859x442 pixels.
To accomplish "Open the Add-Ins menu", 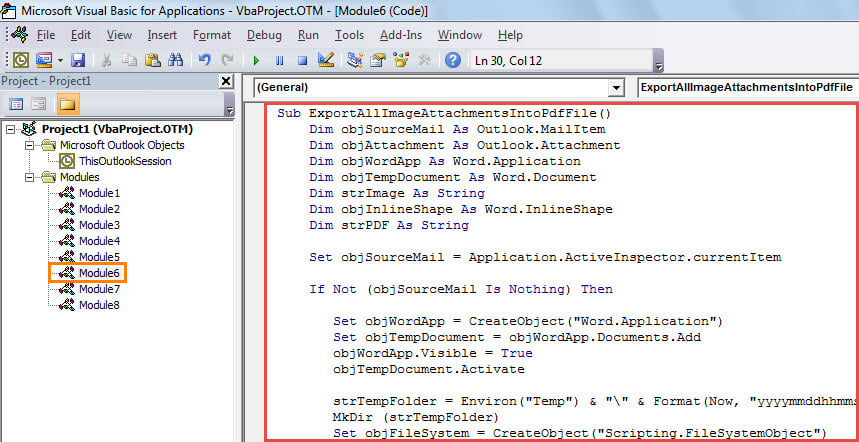I will pyautogui.click(x=399, y=35).
